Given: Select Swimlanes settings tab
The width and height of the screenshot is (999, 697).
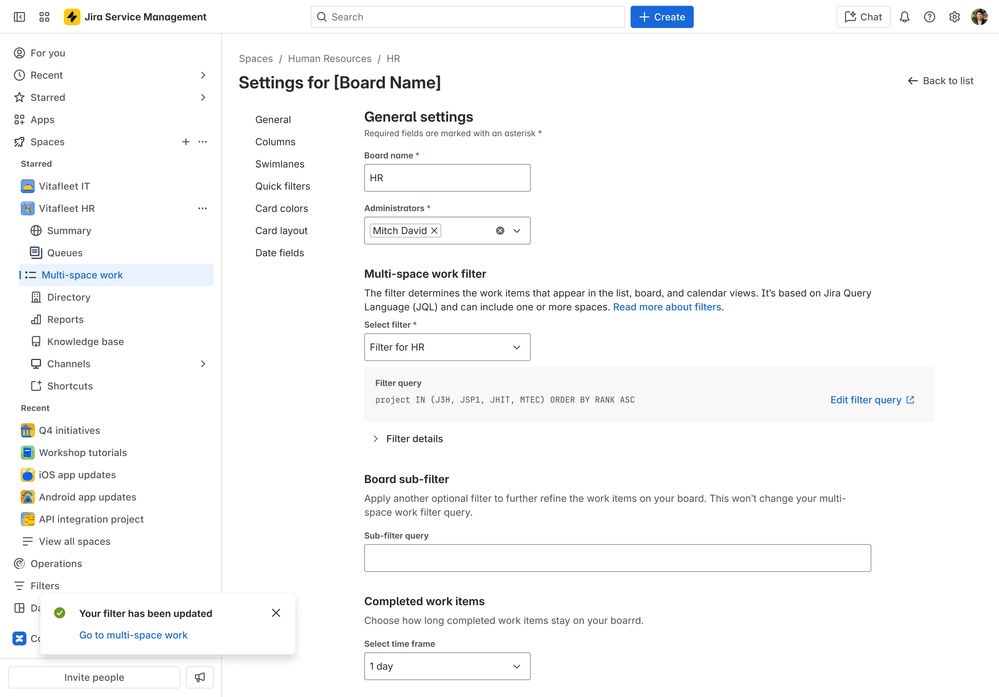Looking at the screenshot, I should (x=280, y=164).
